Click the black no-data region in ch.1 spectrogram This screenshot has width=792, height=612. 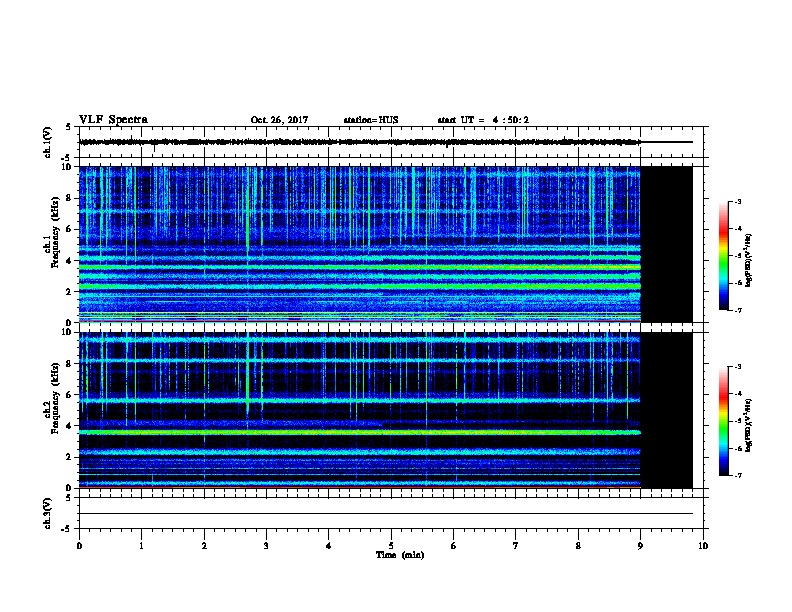coord(667,244)
